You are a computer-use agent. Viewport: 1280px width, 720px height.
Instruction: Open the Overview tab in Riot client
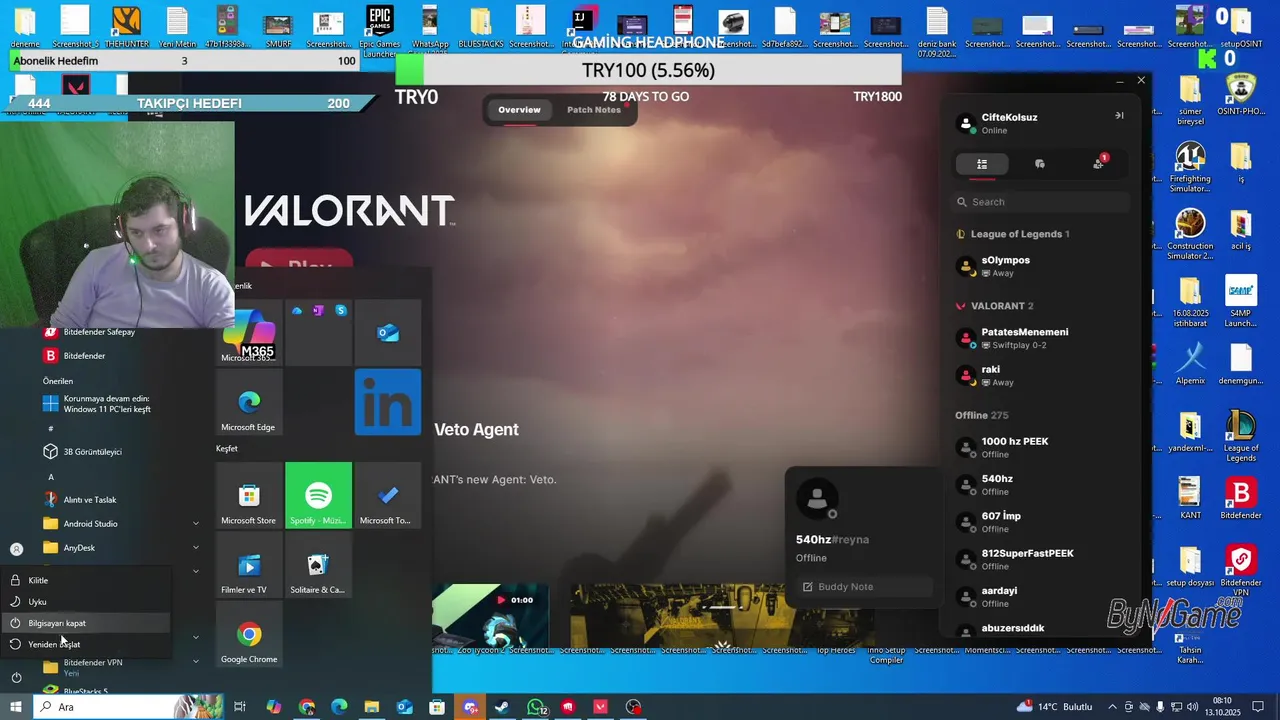tap(519, 110)
